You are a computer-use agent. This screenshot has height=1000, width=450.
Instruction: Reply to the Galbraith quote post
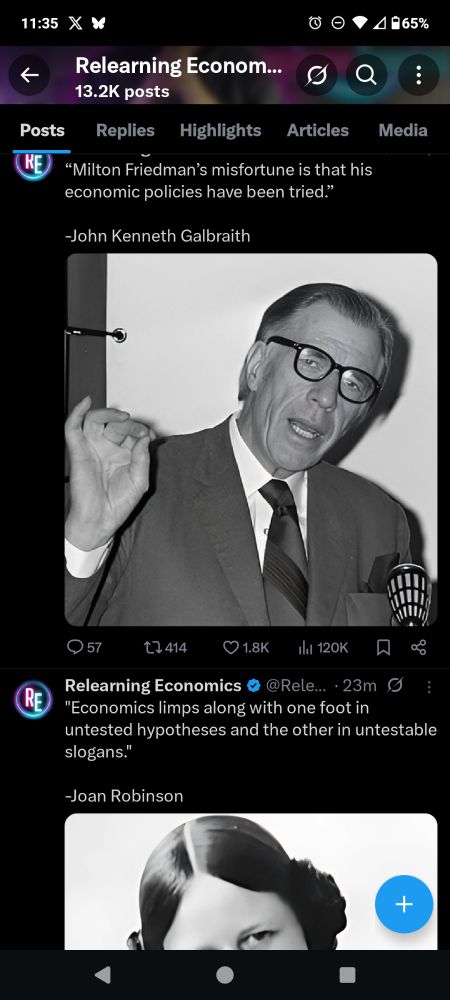83,647
